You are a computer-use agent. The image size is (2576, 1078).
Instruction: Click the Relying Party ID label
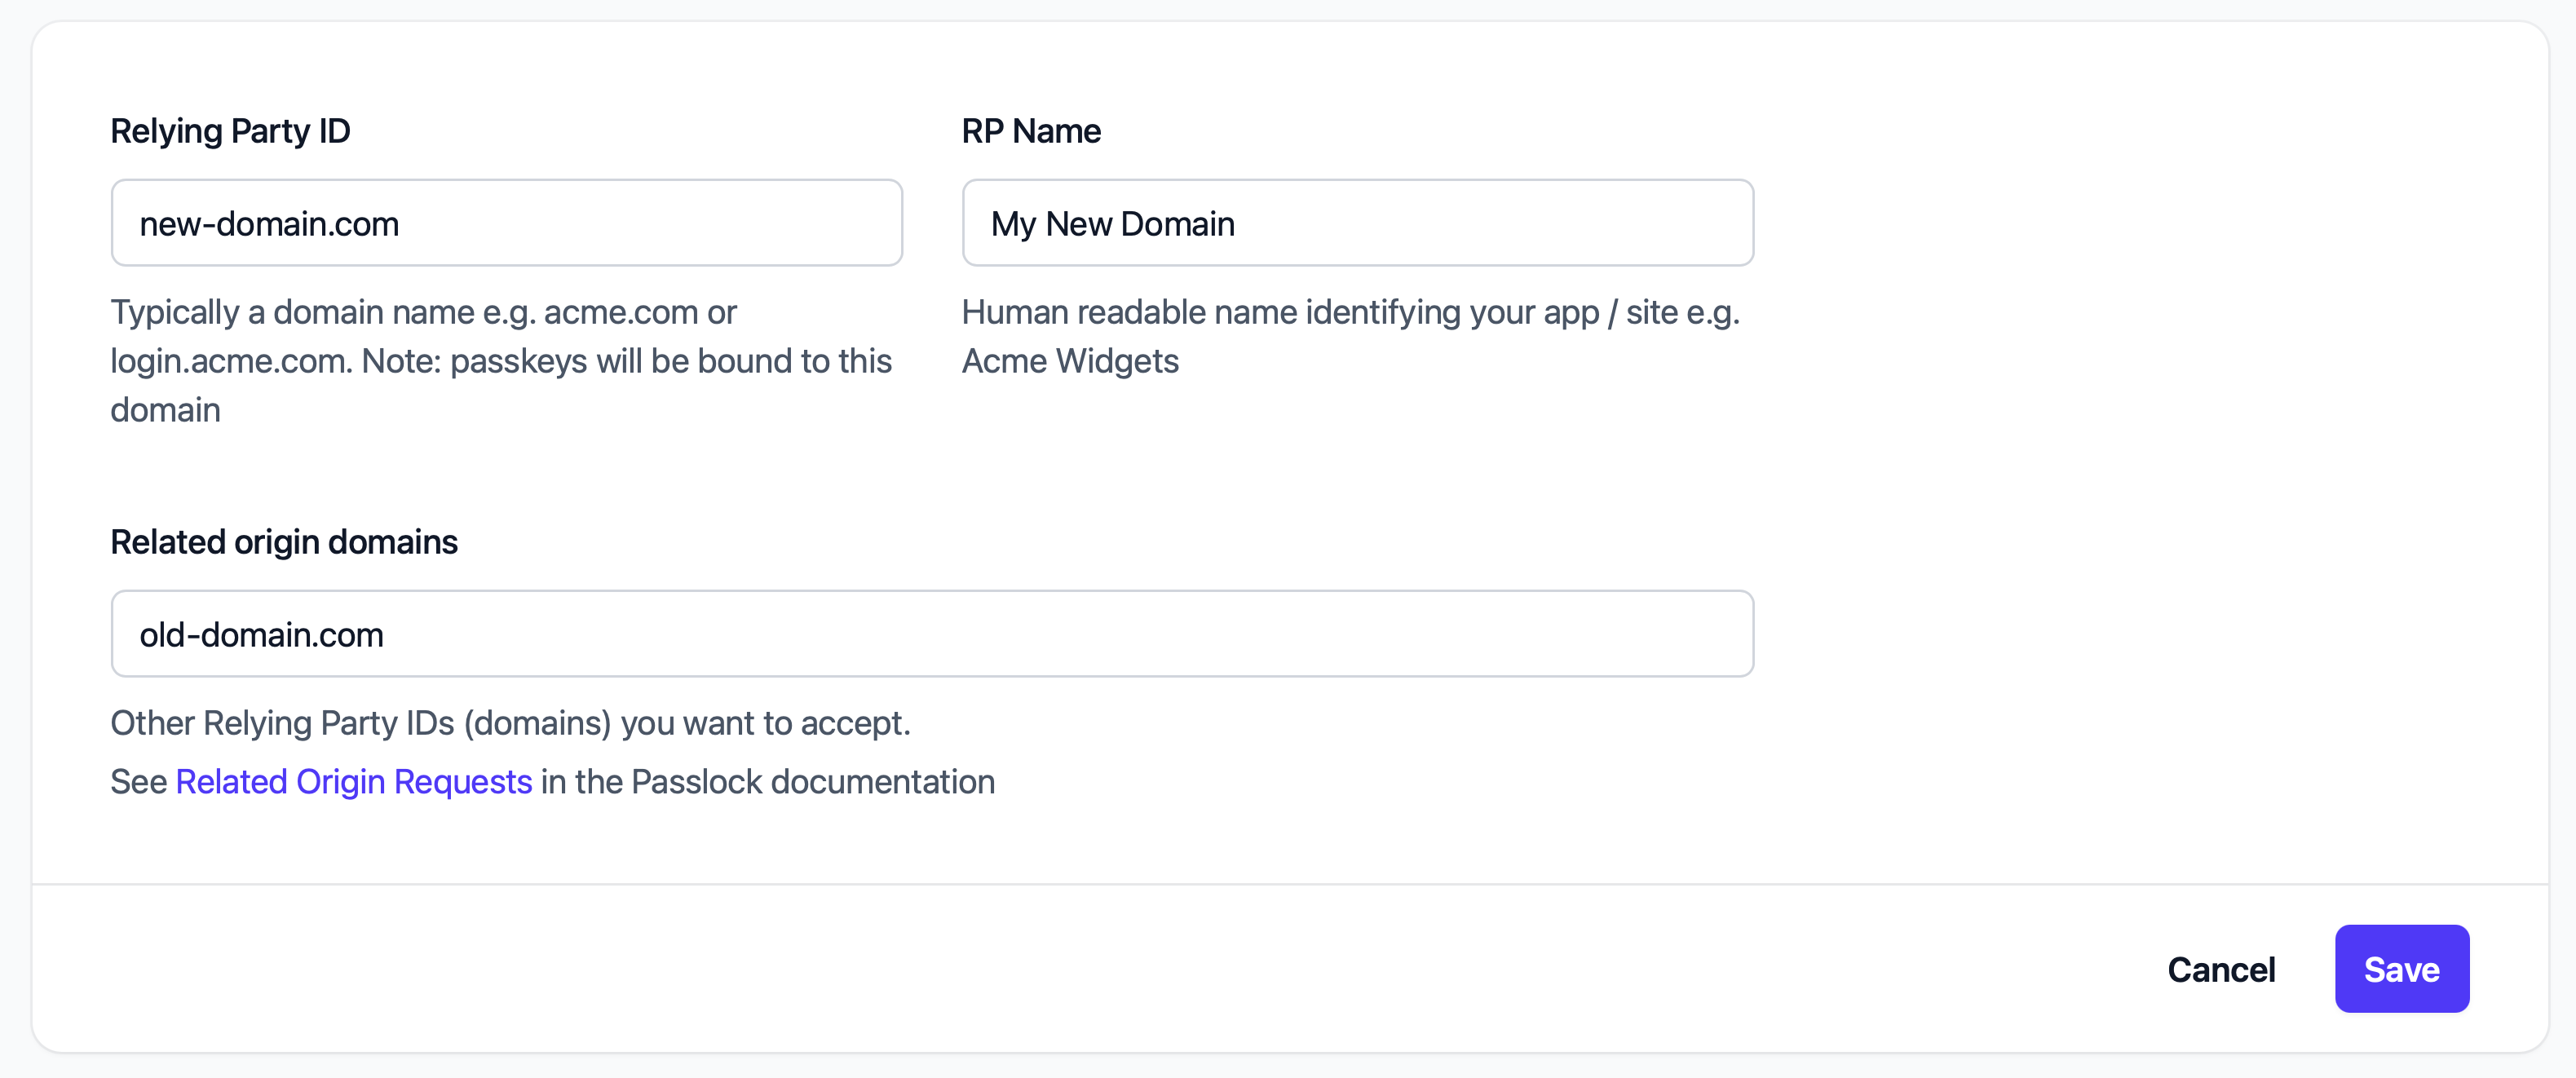(230, 130)
